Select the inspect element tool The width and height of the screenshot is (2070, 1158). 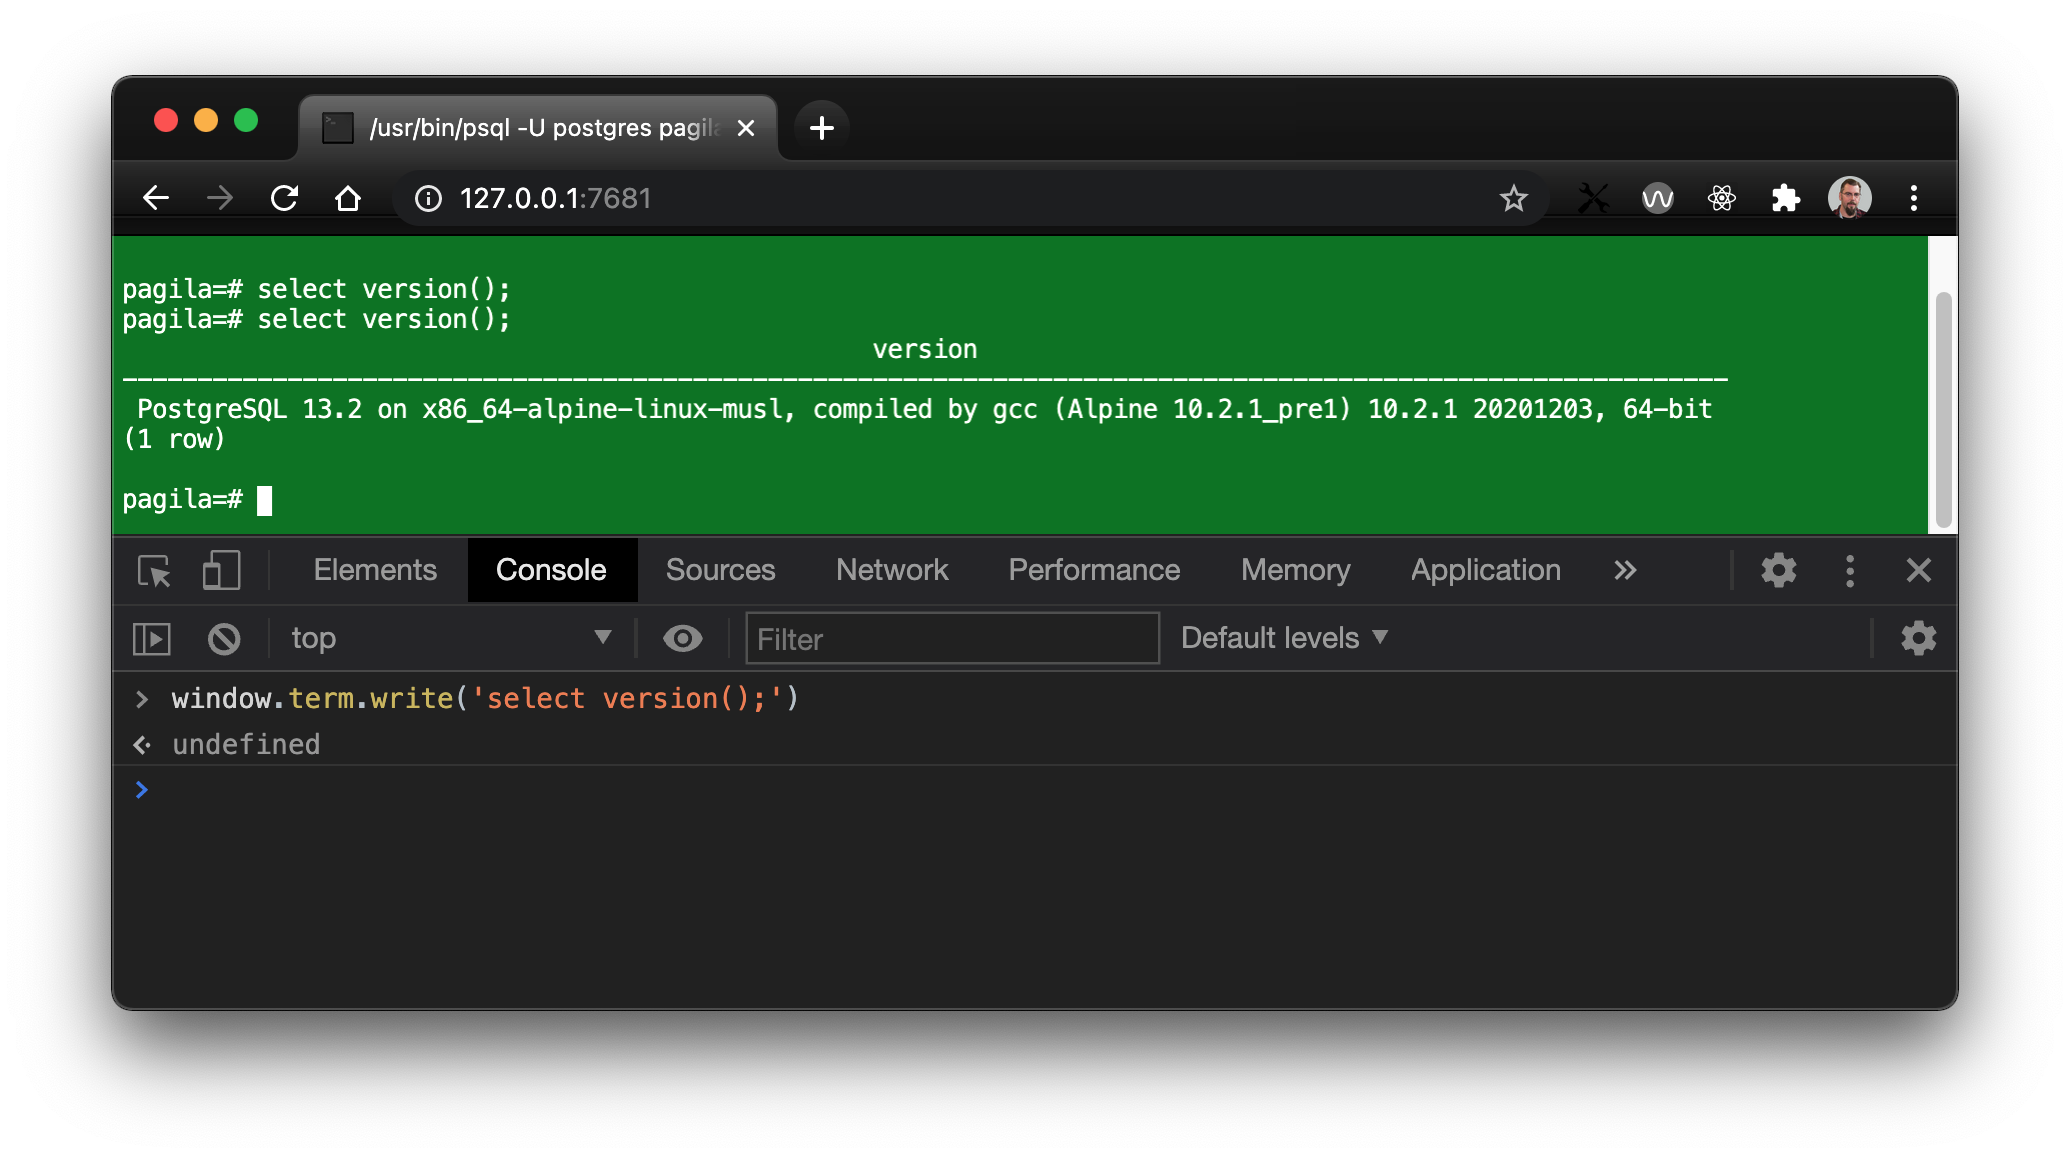click(x=155, y=570)
